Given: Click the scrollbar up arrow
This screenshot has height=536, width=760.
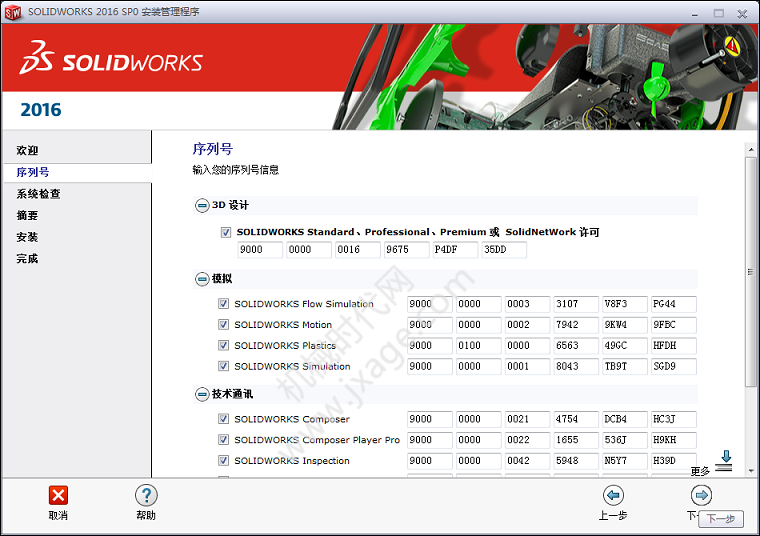Looking at the screenshot, I should click(751, 150).
